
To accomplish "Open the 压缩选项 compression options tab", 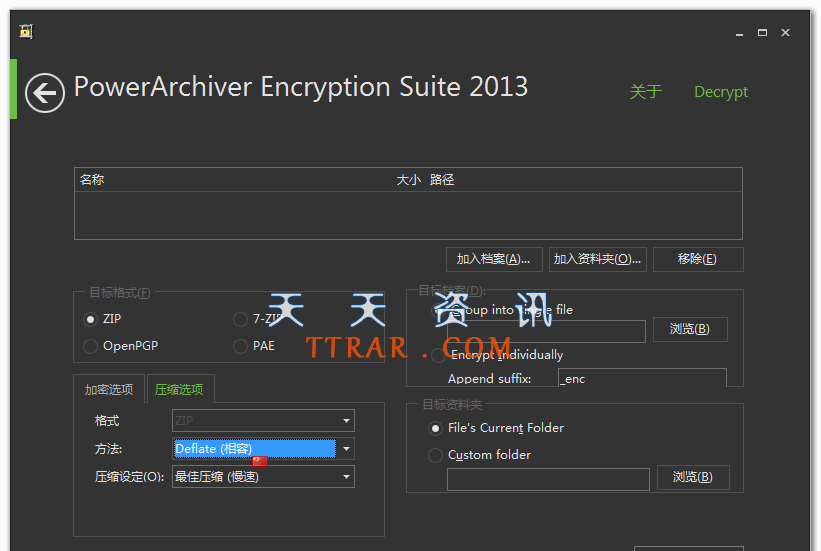I will coord(181,389).
